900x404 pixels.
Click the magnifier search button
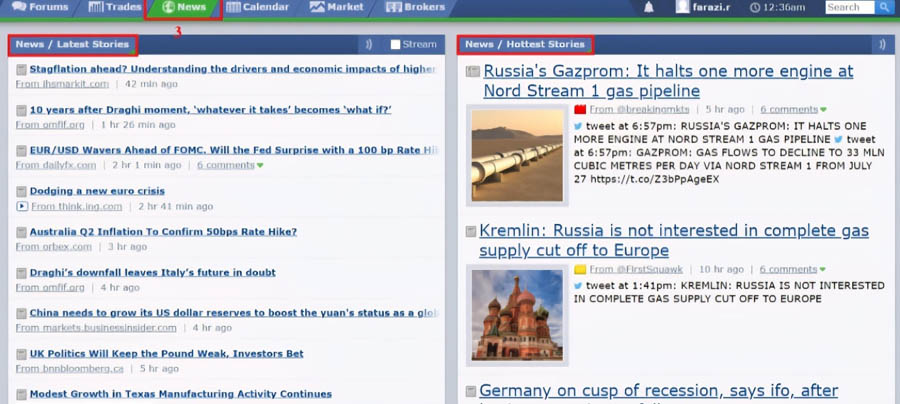[x=883, y=7]
